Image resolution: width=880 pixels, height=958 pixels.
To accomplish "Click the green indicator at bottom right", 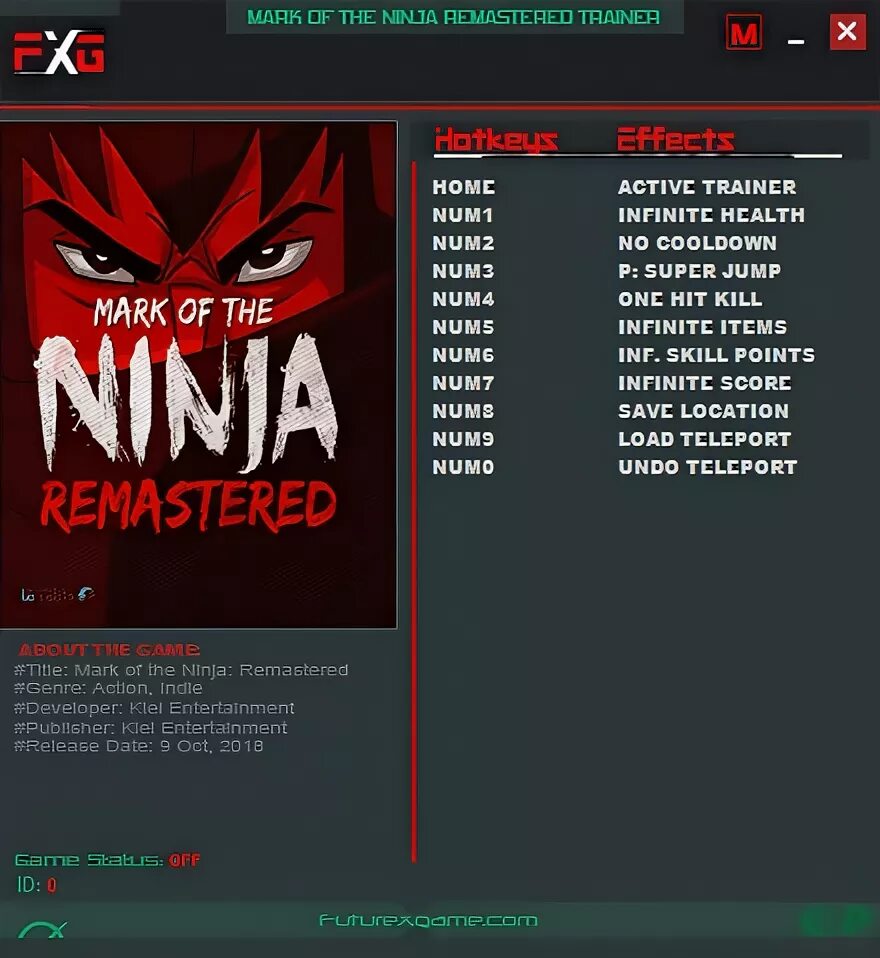I will pyautogui.click(x=835, y=919).
